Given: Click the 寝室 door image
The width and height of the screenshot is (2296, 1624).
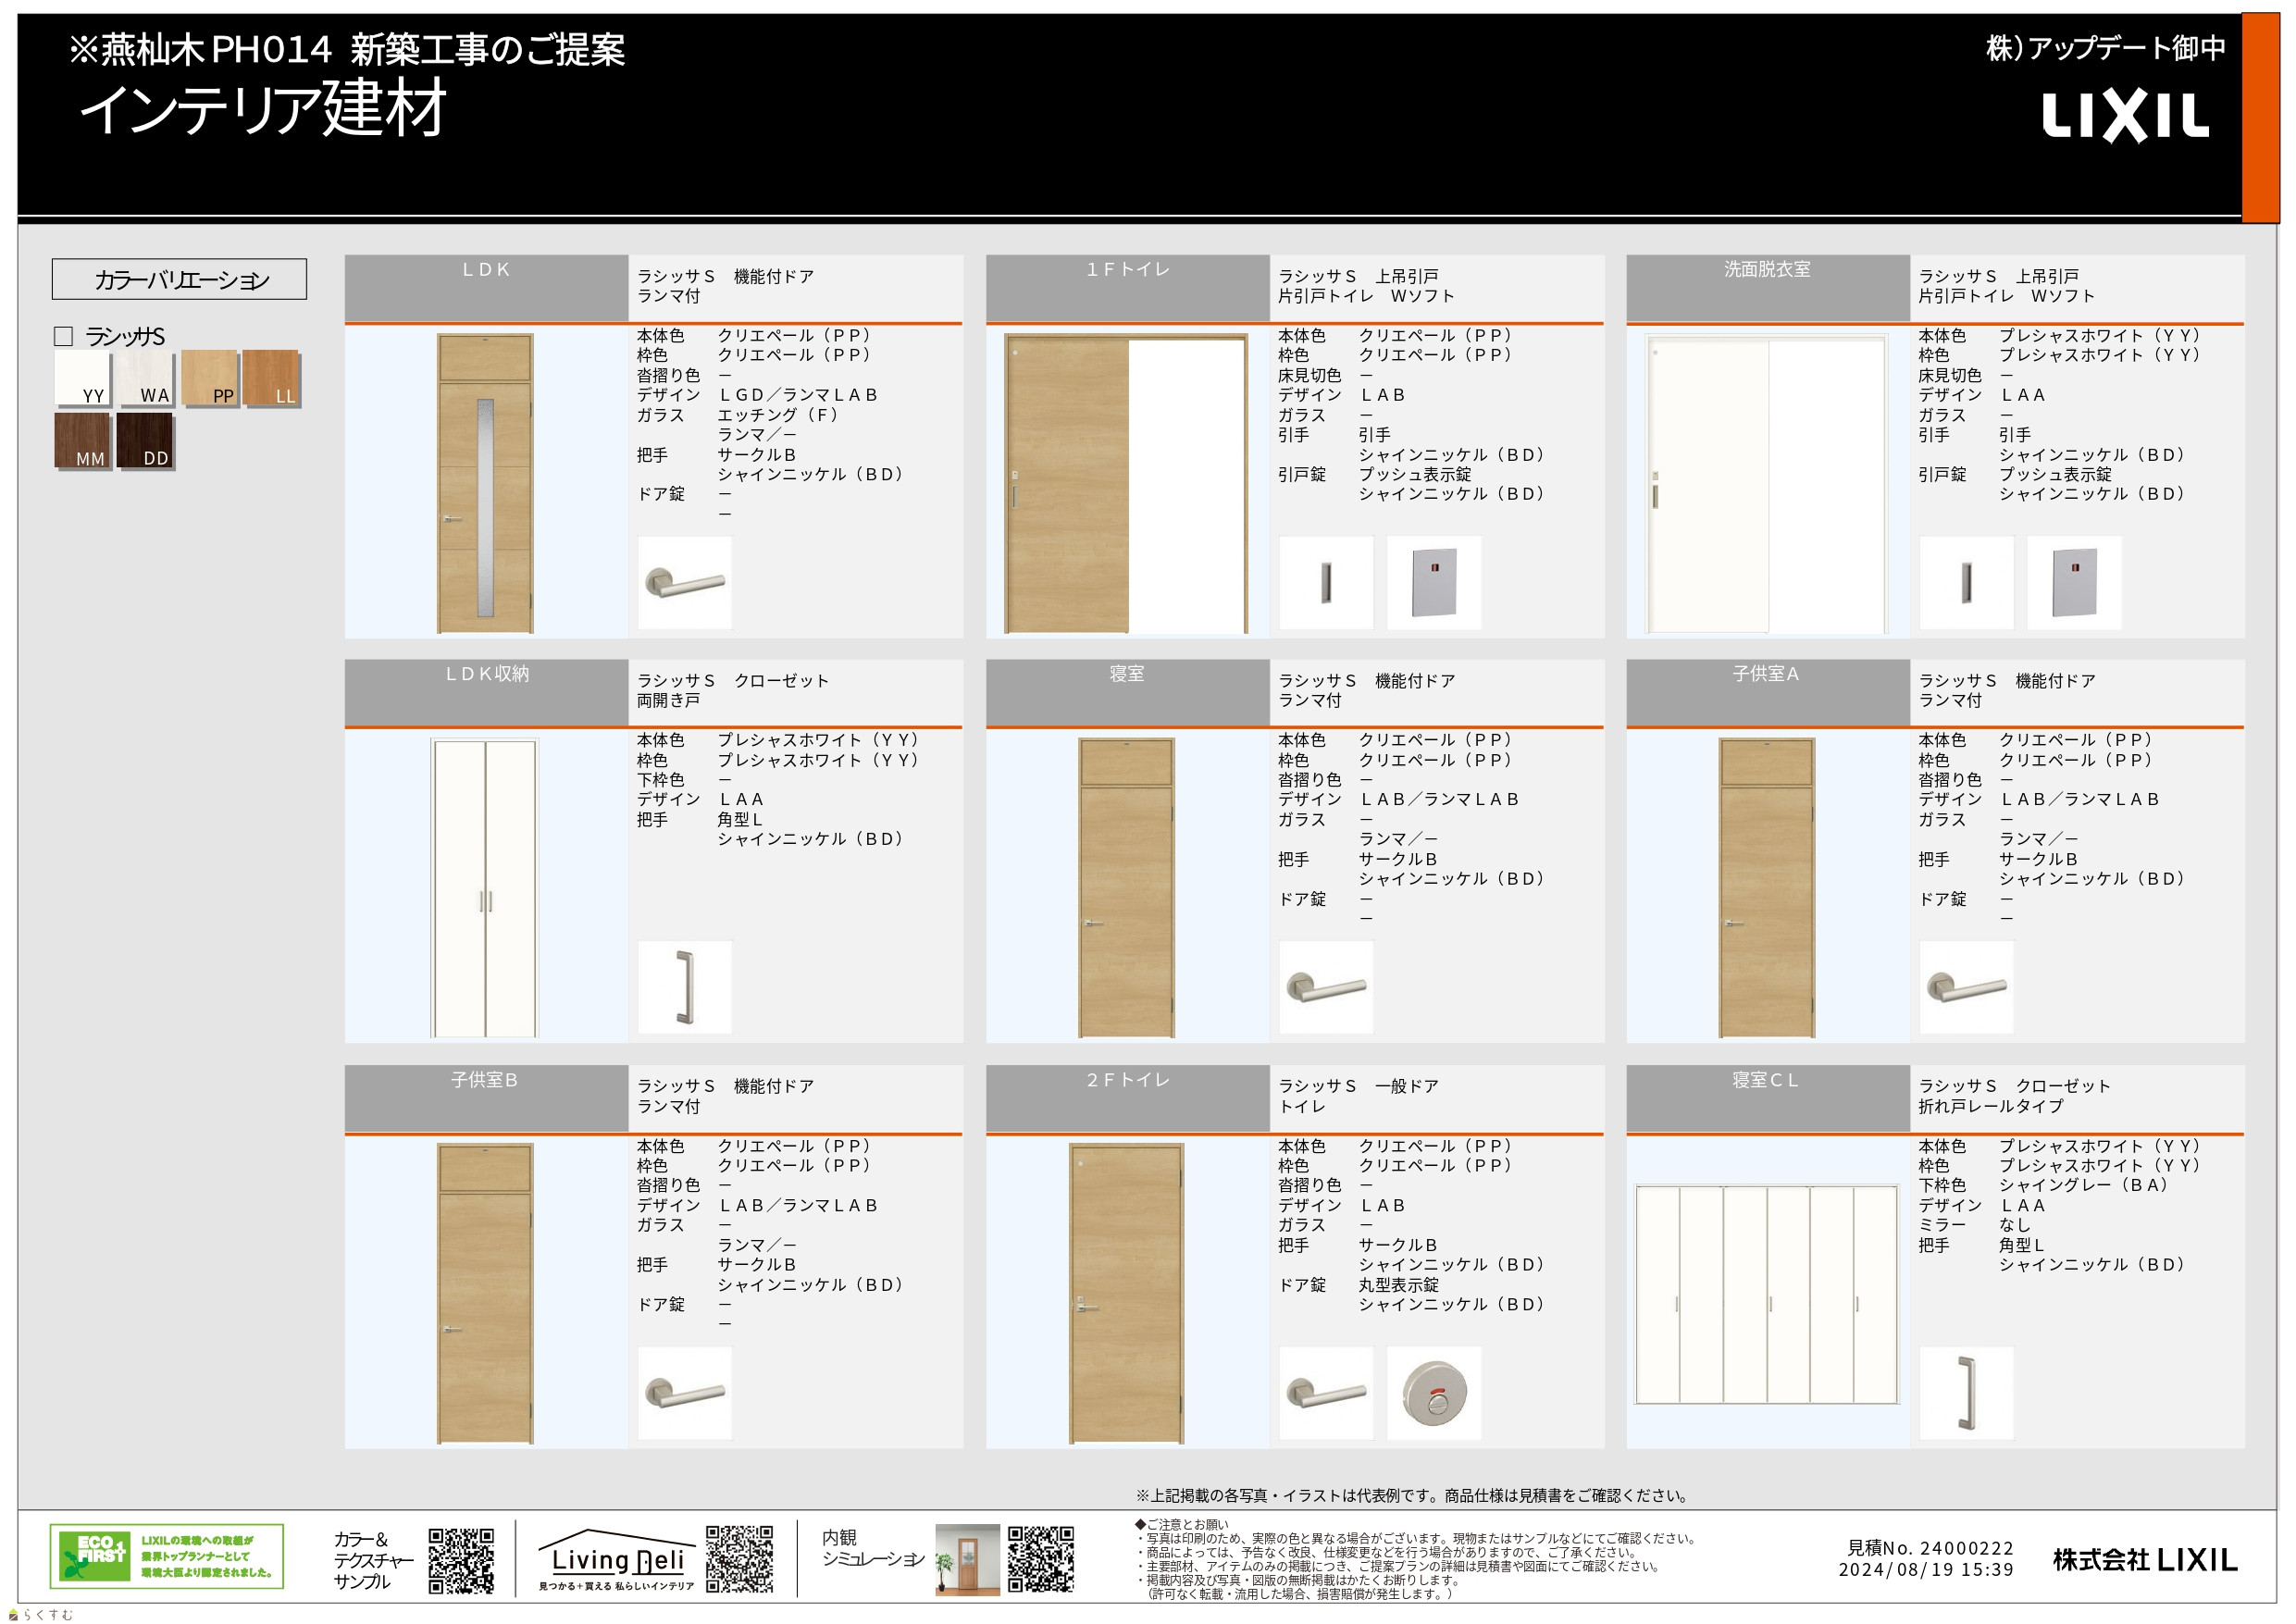Looking at the screenshot, I should pos(1126,888).
